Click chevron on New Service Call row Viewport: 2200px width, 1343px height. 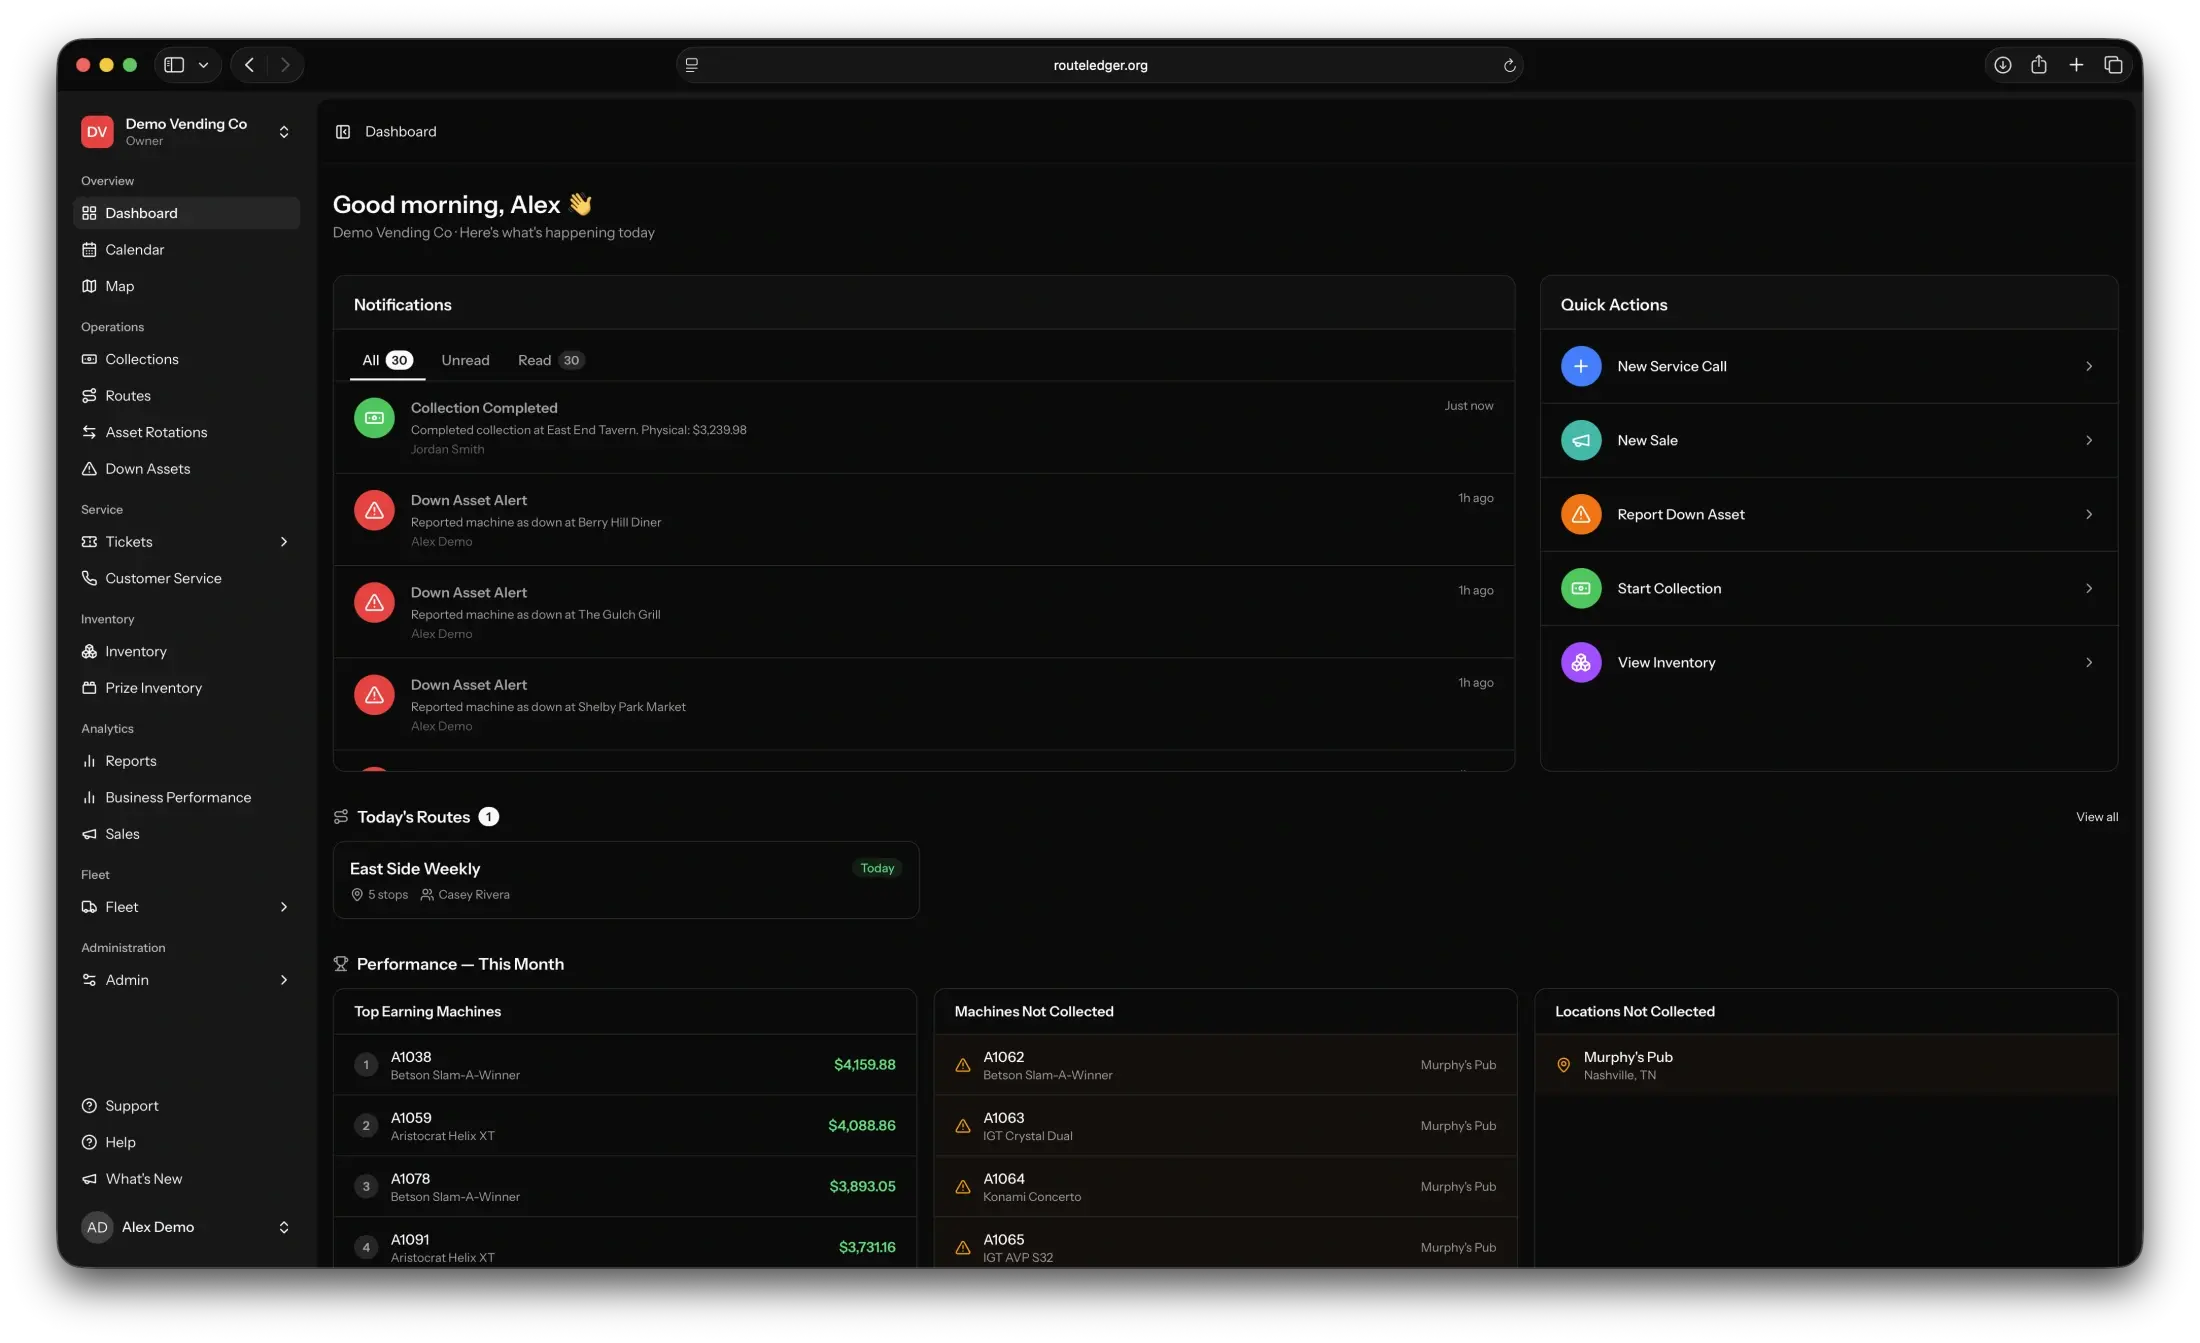click(x=2089, y=366)
